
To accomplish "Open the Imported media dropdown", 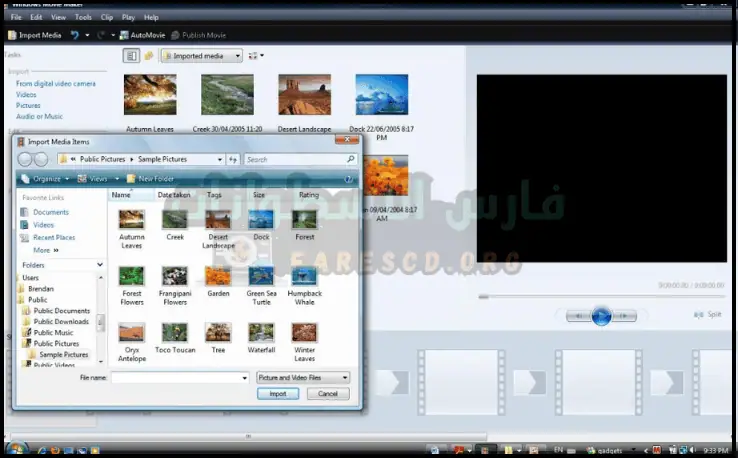I will 201,56.
